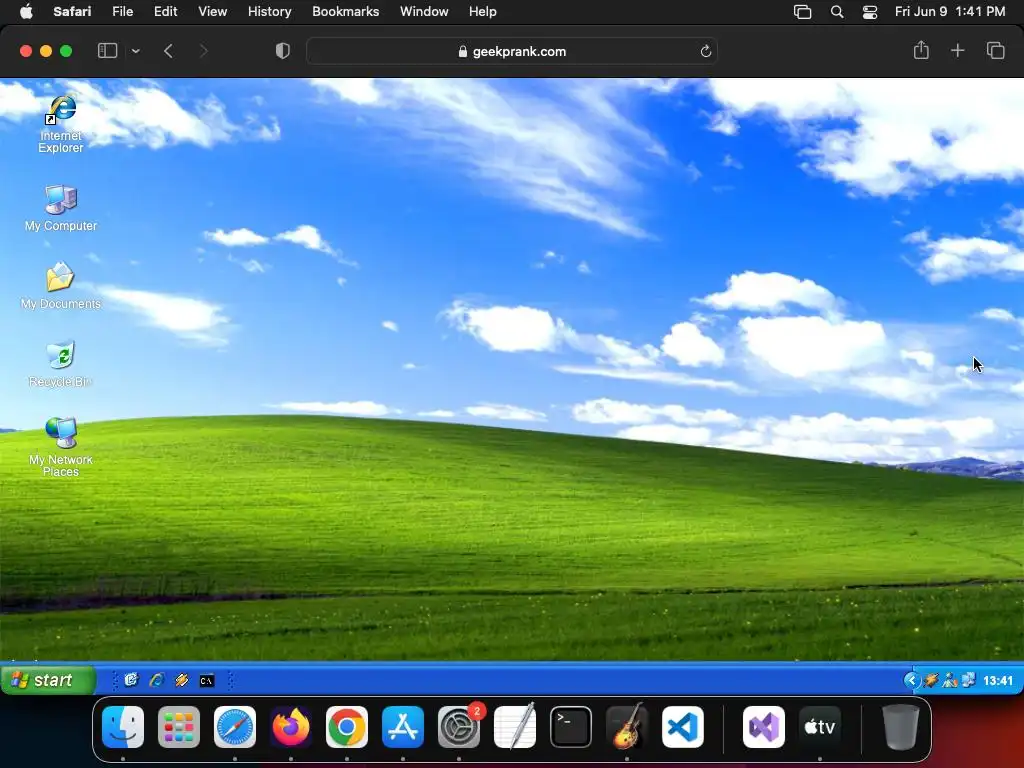Toggle the Safari sidebar

pyautogui.click(x=107, y=51)
